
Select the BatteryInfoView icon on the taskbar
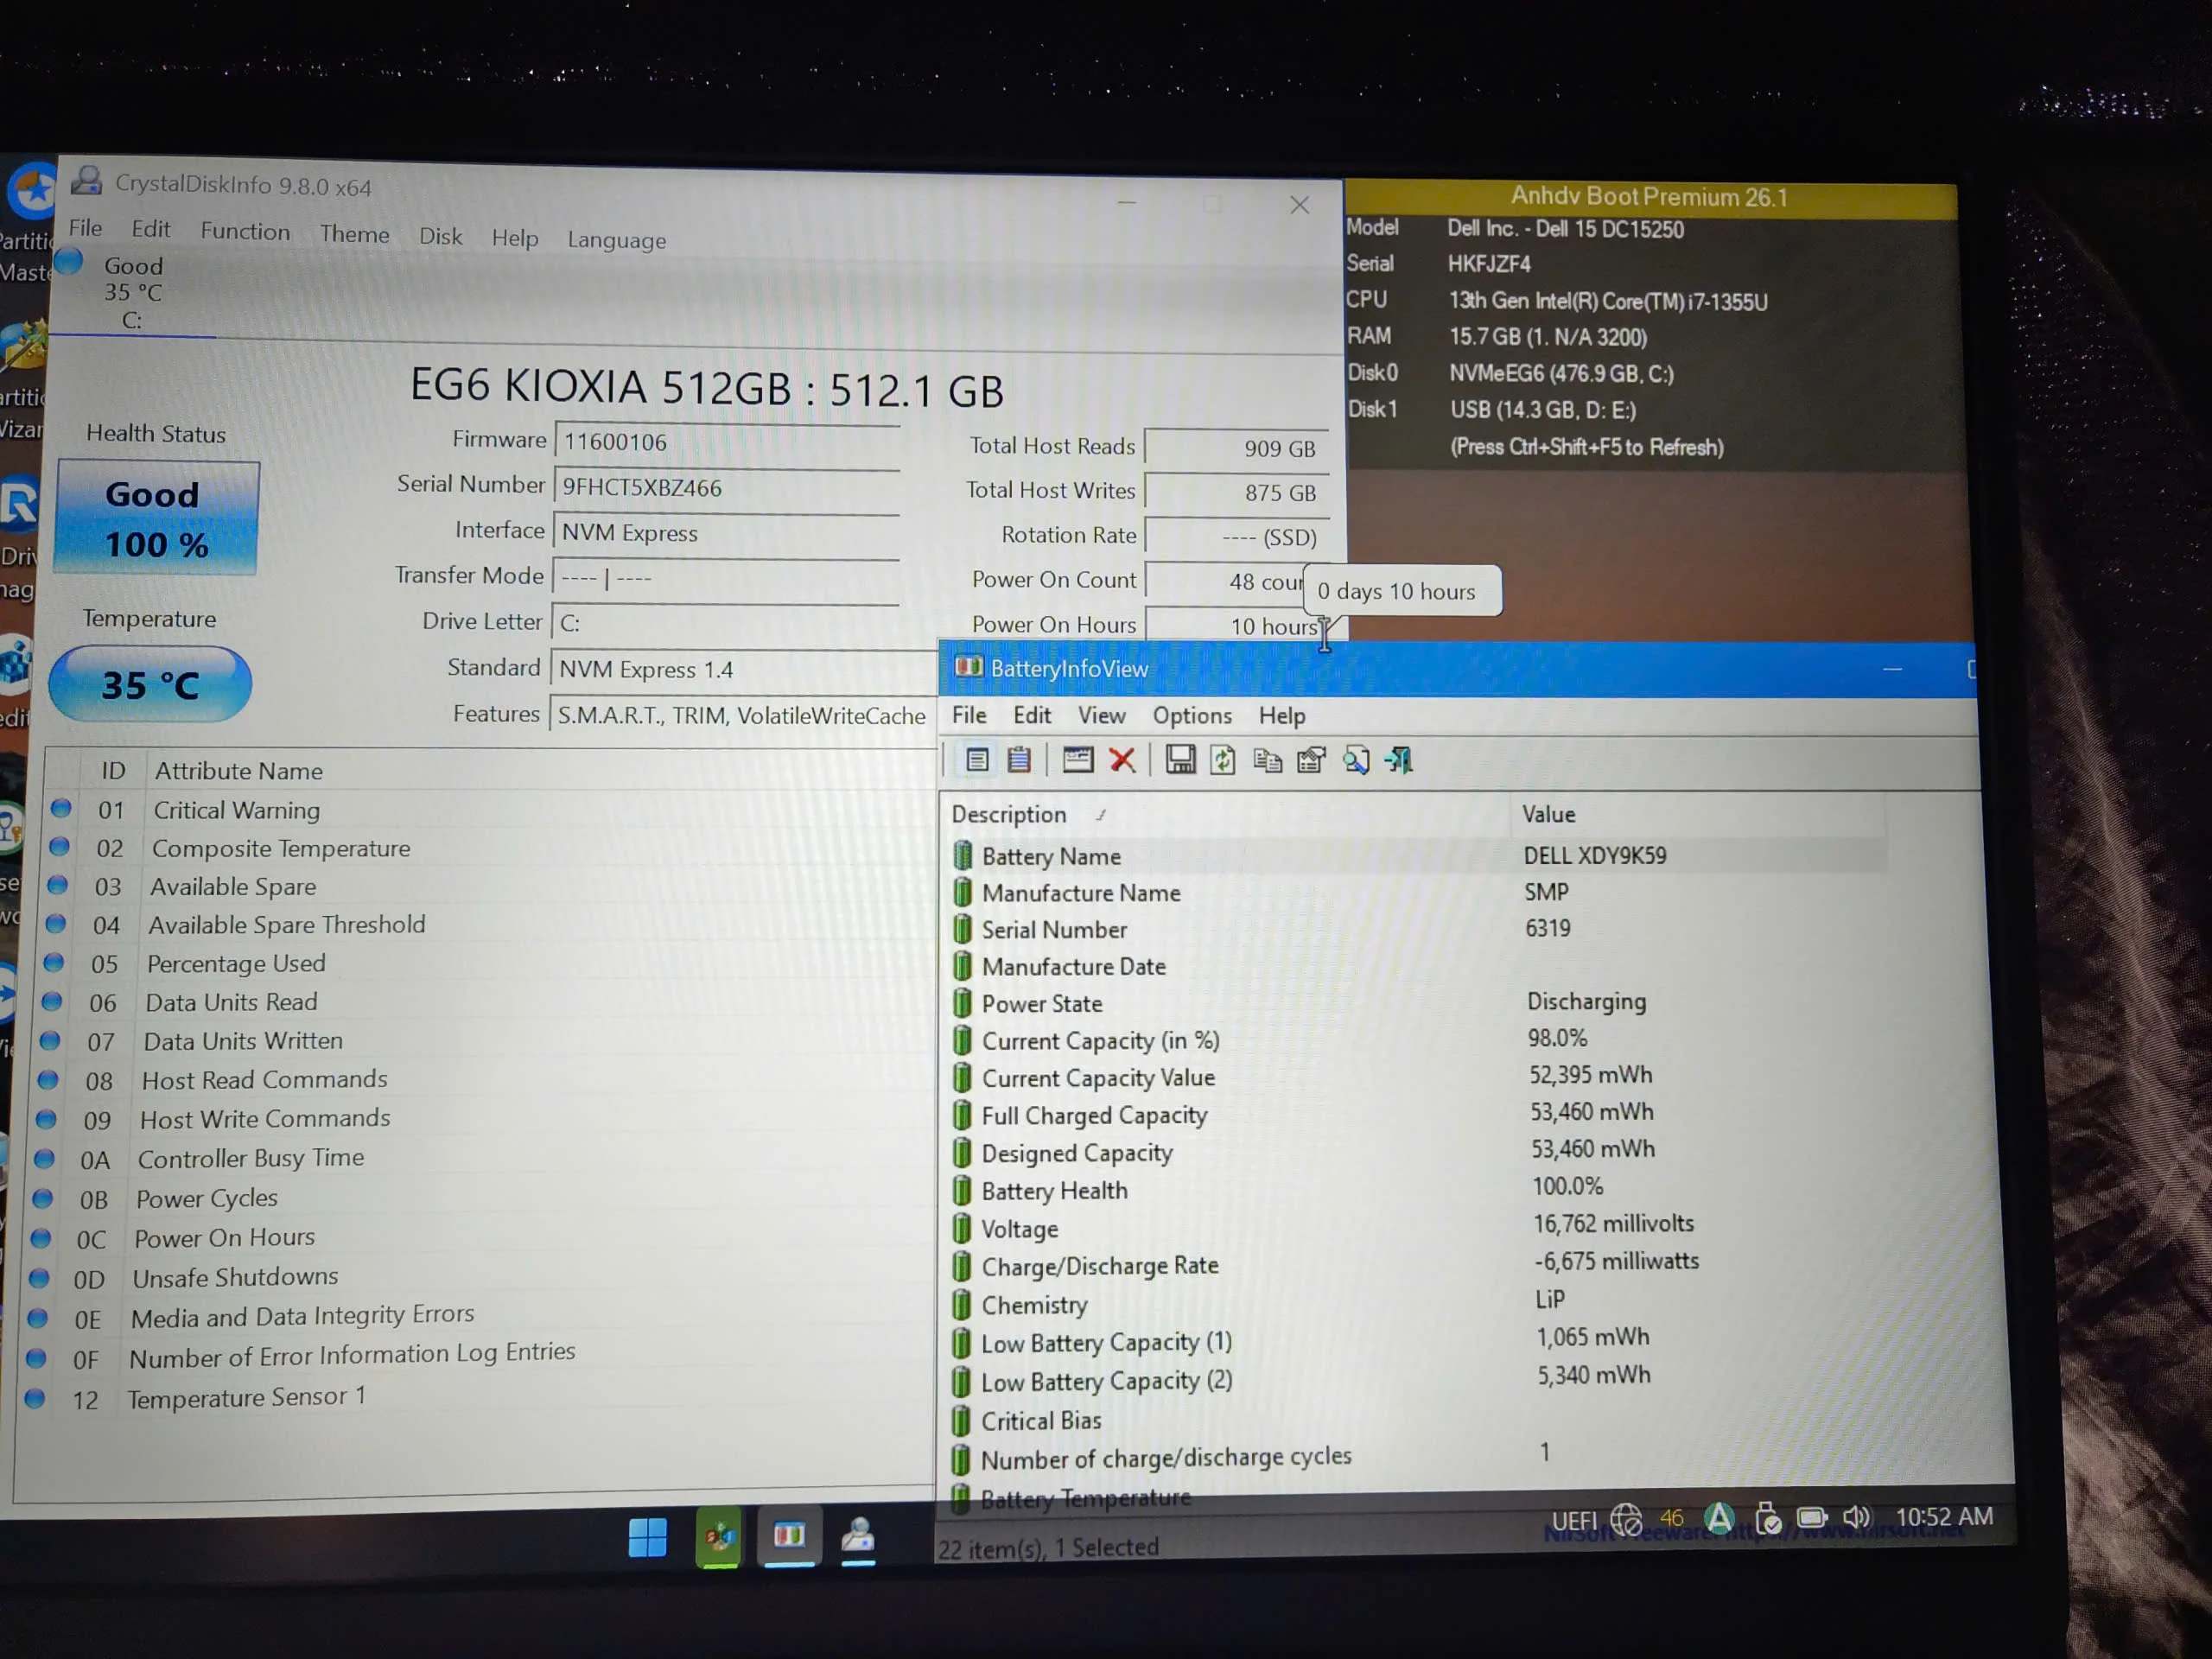click(x=789, y=1535)
